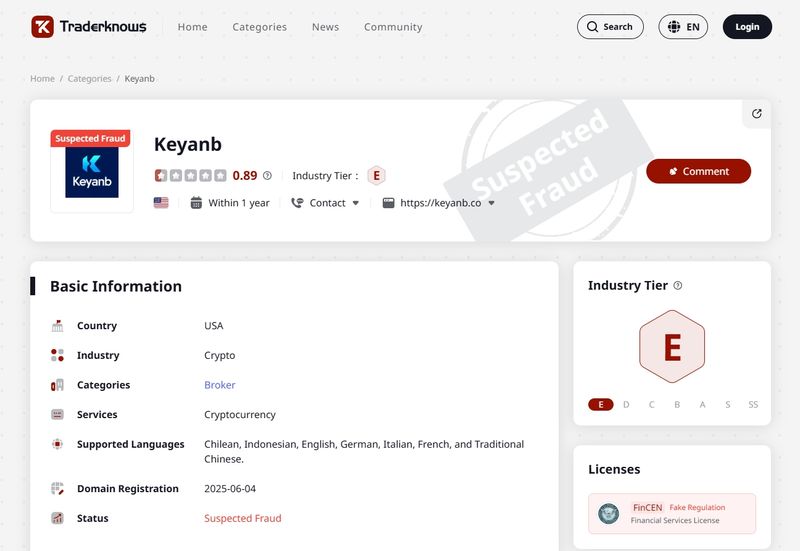Viewport: 800px width, 551px height.
Task: Open the Categories menu item
Action: 259,27
